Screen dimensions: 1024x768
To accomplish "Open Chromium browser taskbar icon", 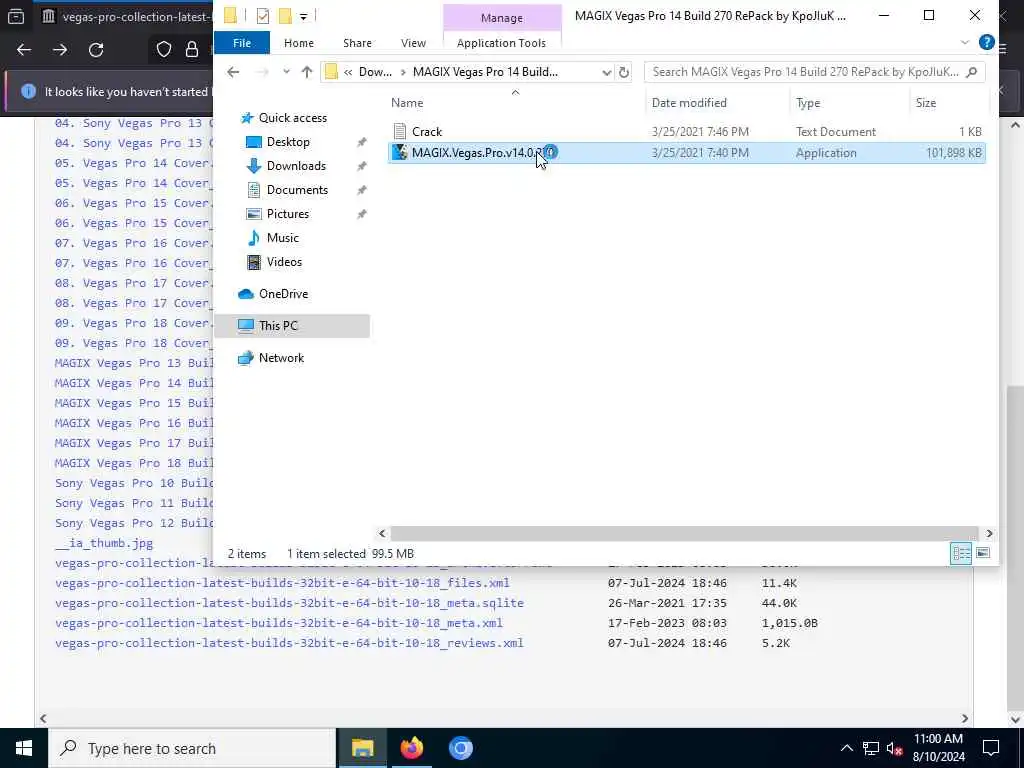I will point(460,748).
